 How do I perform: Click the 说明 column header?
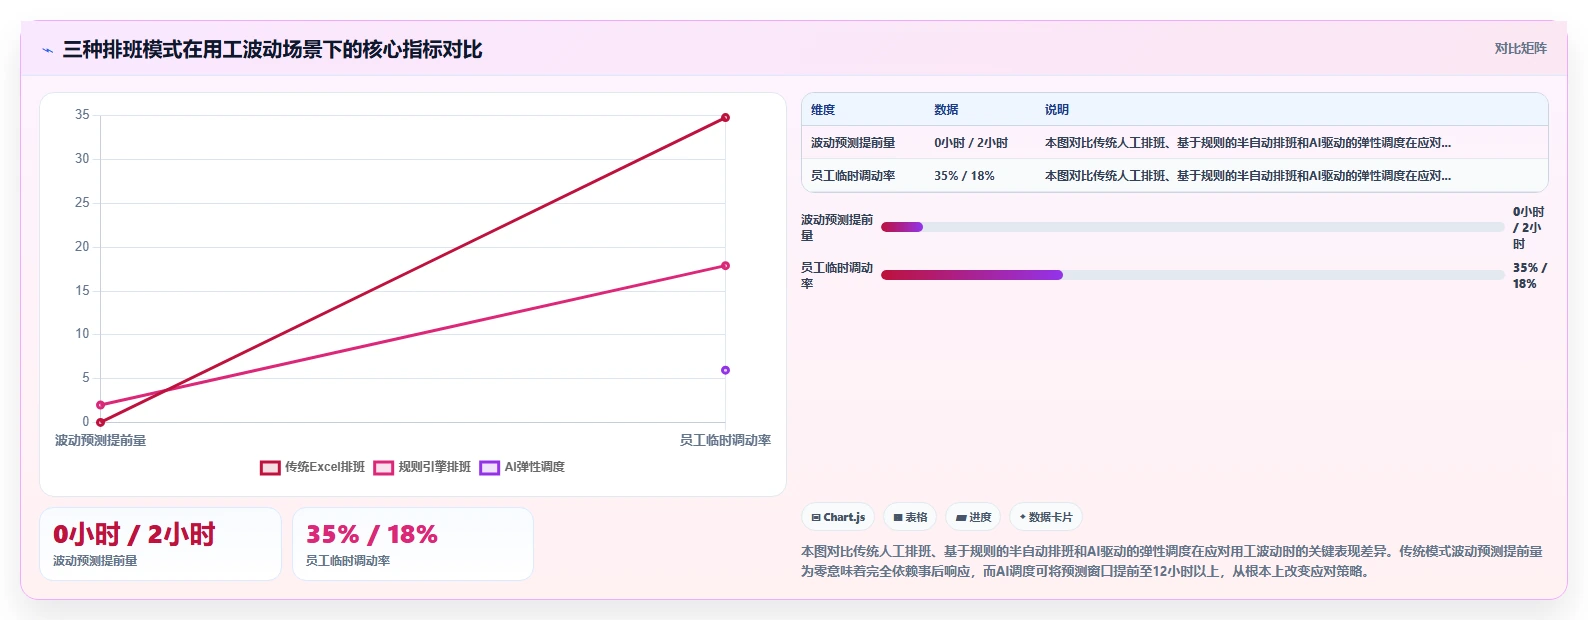[1057, 110]
